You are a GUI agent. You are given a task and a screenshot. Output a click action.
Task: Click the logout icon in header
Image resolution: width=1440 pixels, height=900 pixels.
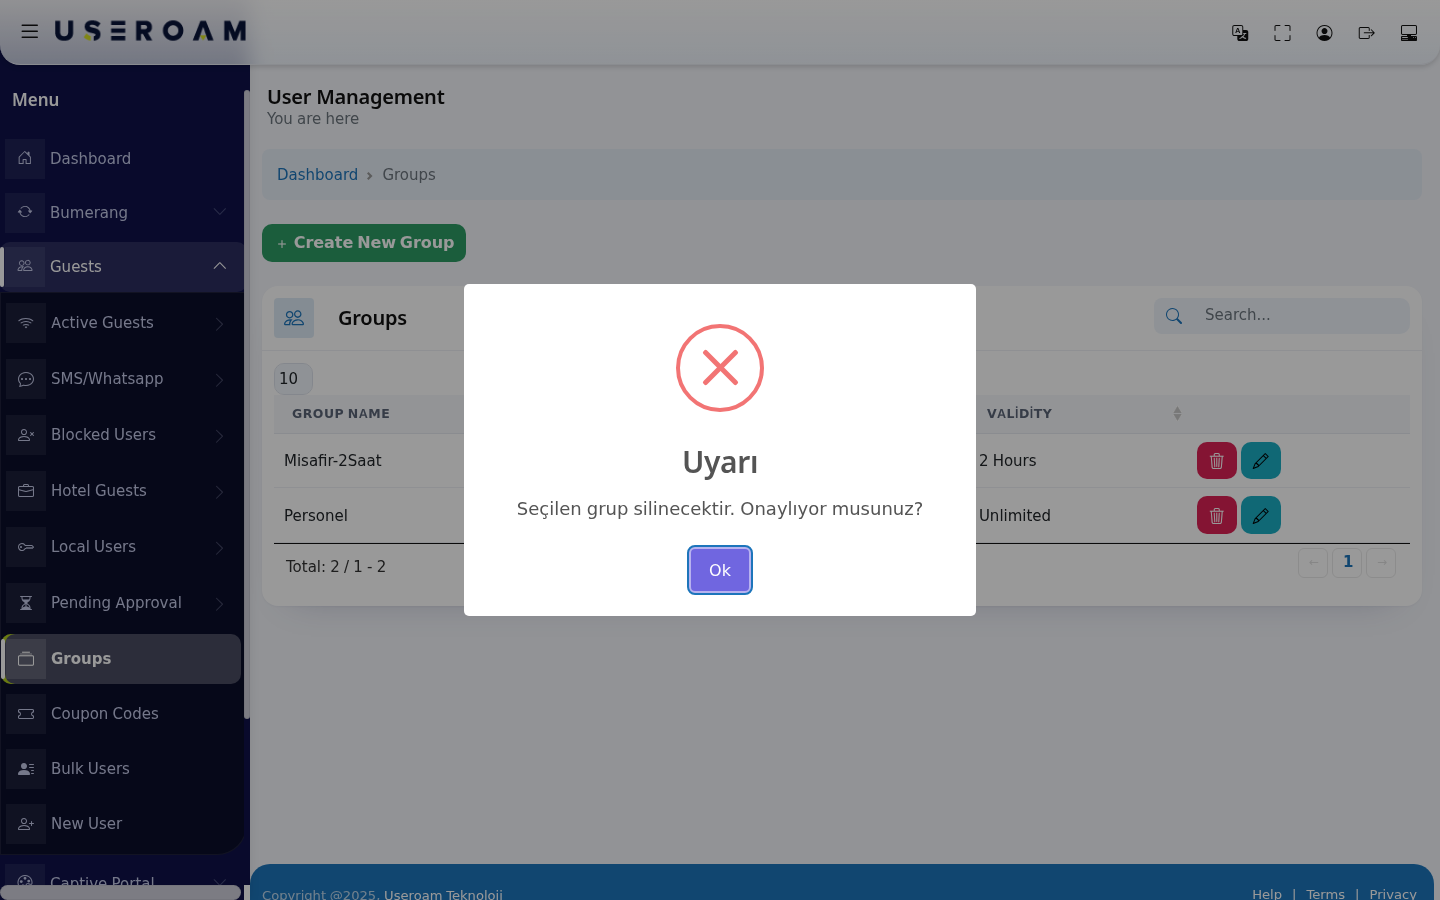pos(1366,33)
